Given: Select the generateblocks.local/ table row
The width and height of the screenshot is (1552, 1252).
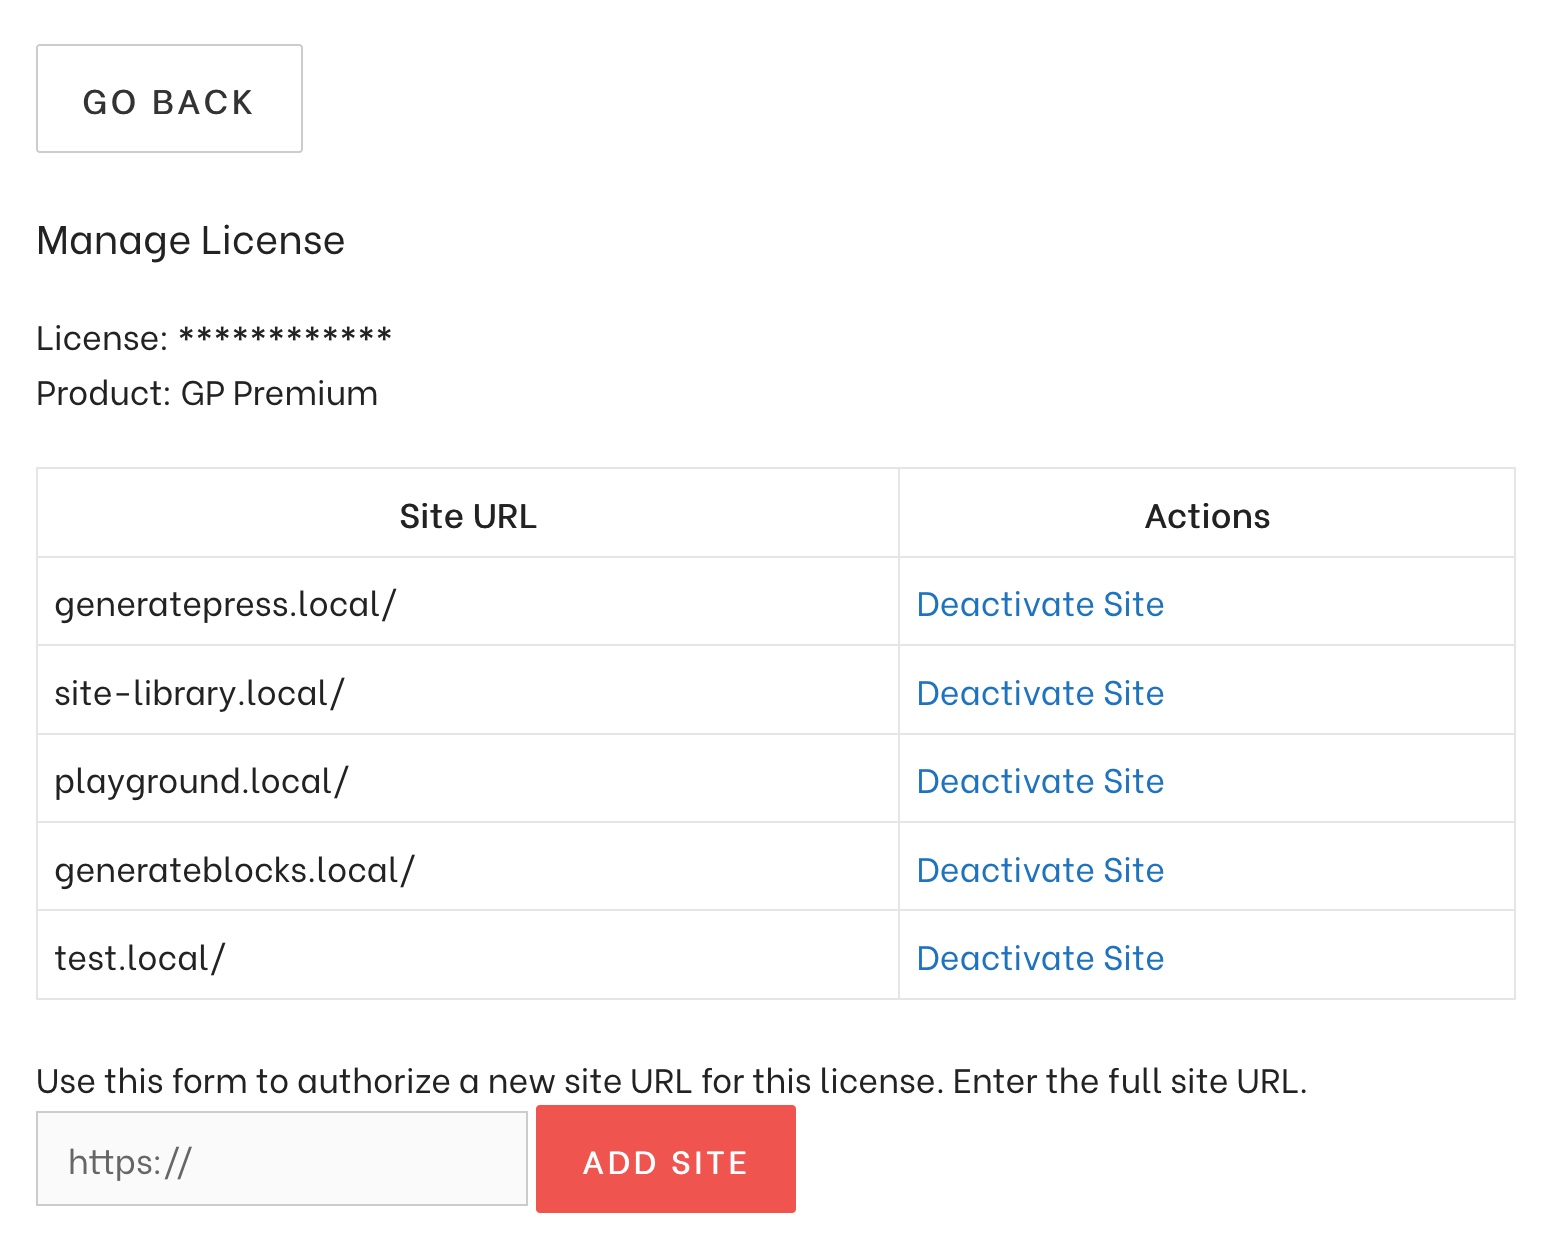Looking at the screenshot, I should point(235,867).
